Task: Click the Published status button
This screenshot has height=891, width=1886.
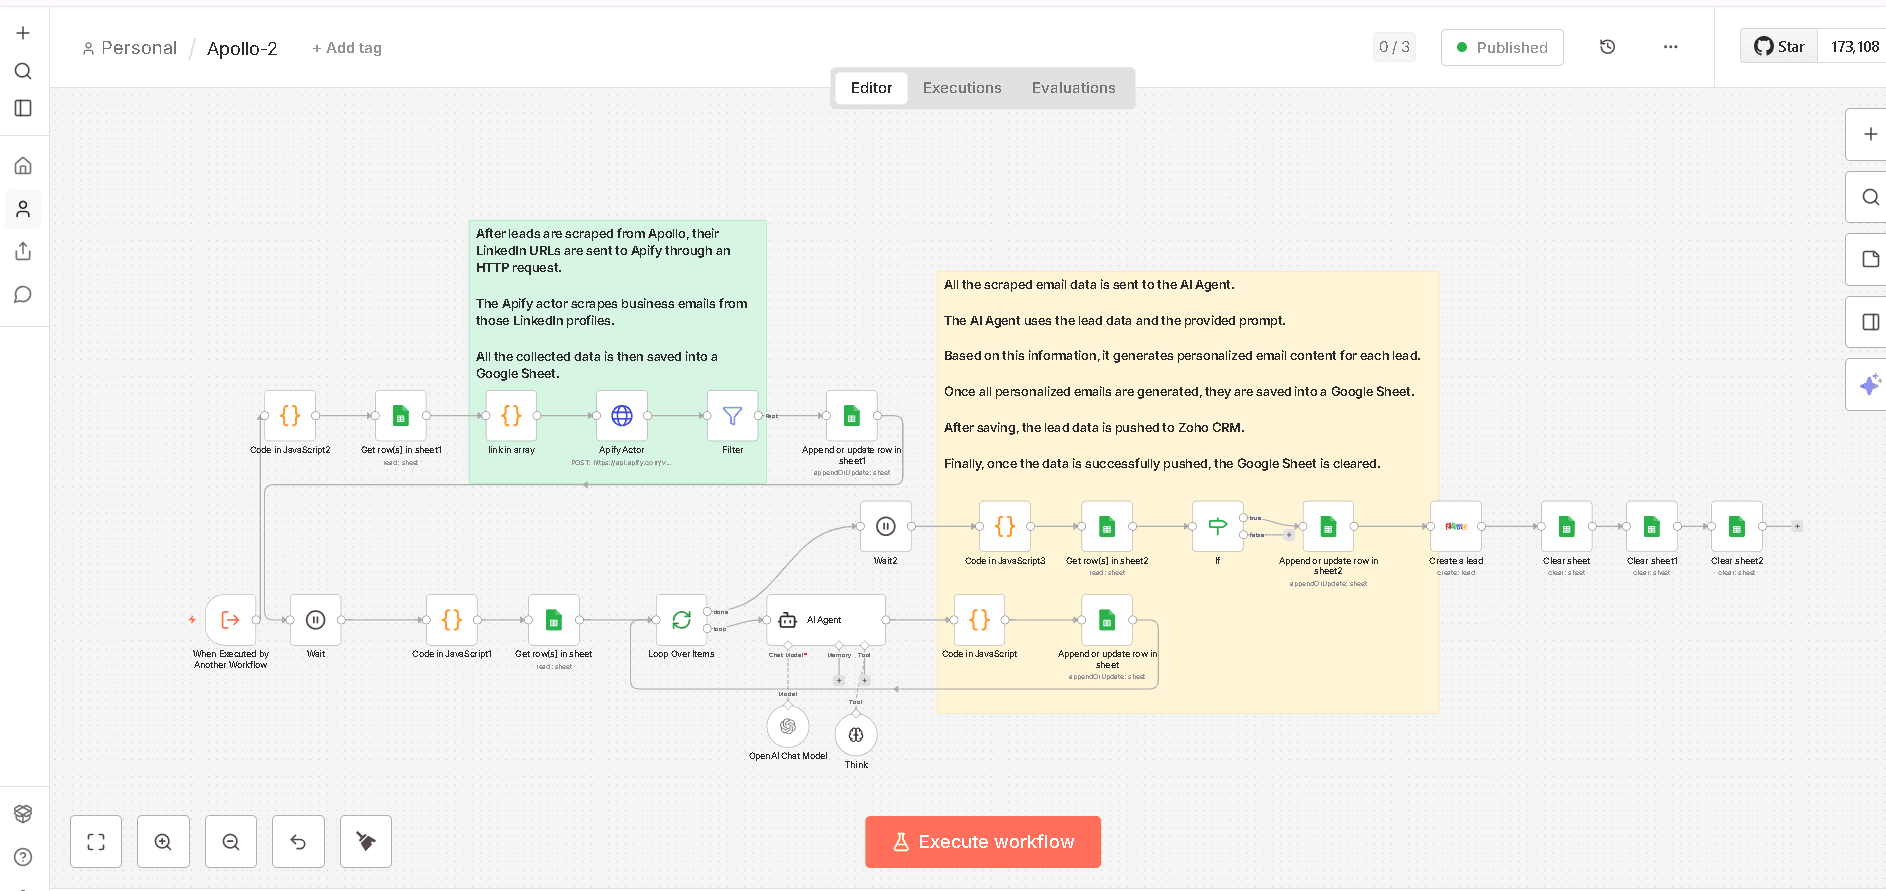Action: (x=1502, y=47)
